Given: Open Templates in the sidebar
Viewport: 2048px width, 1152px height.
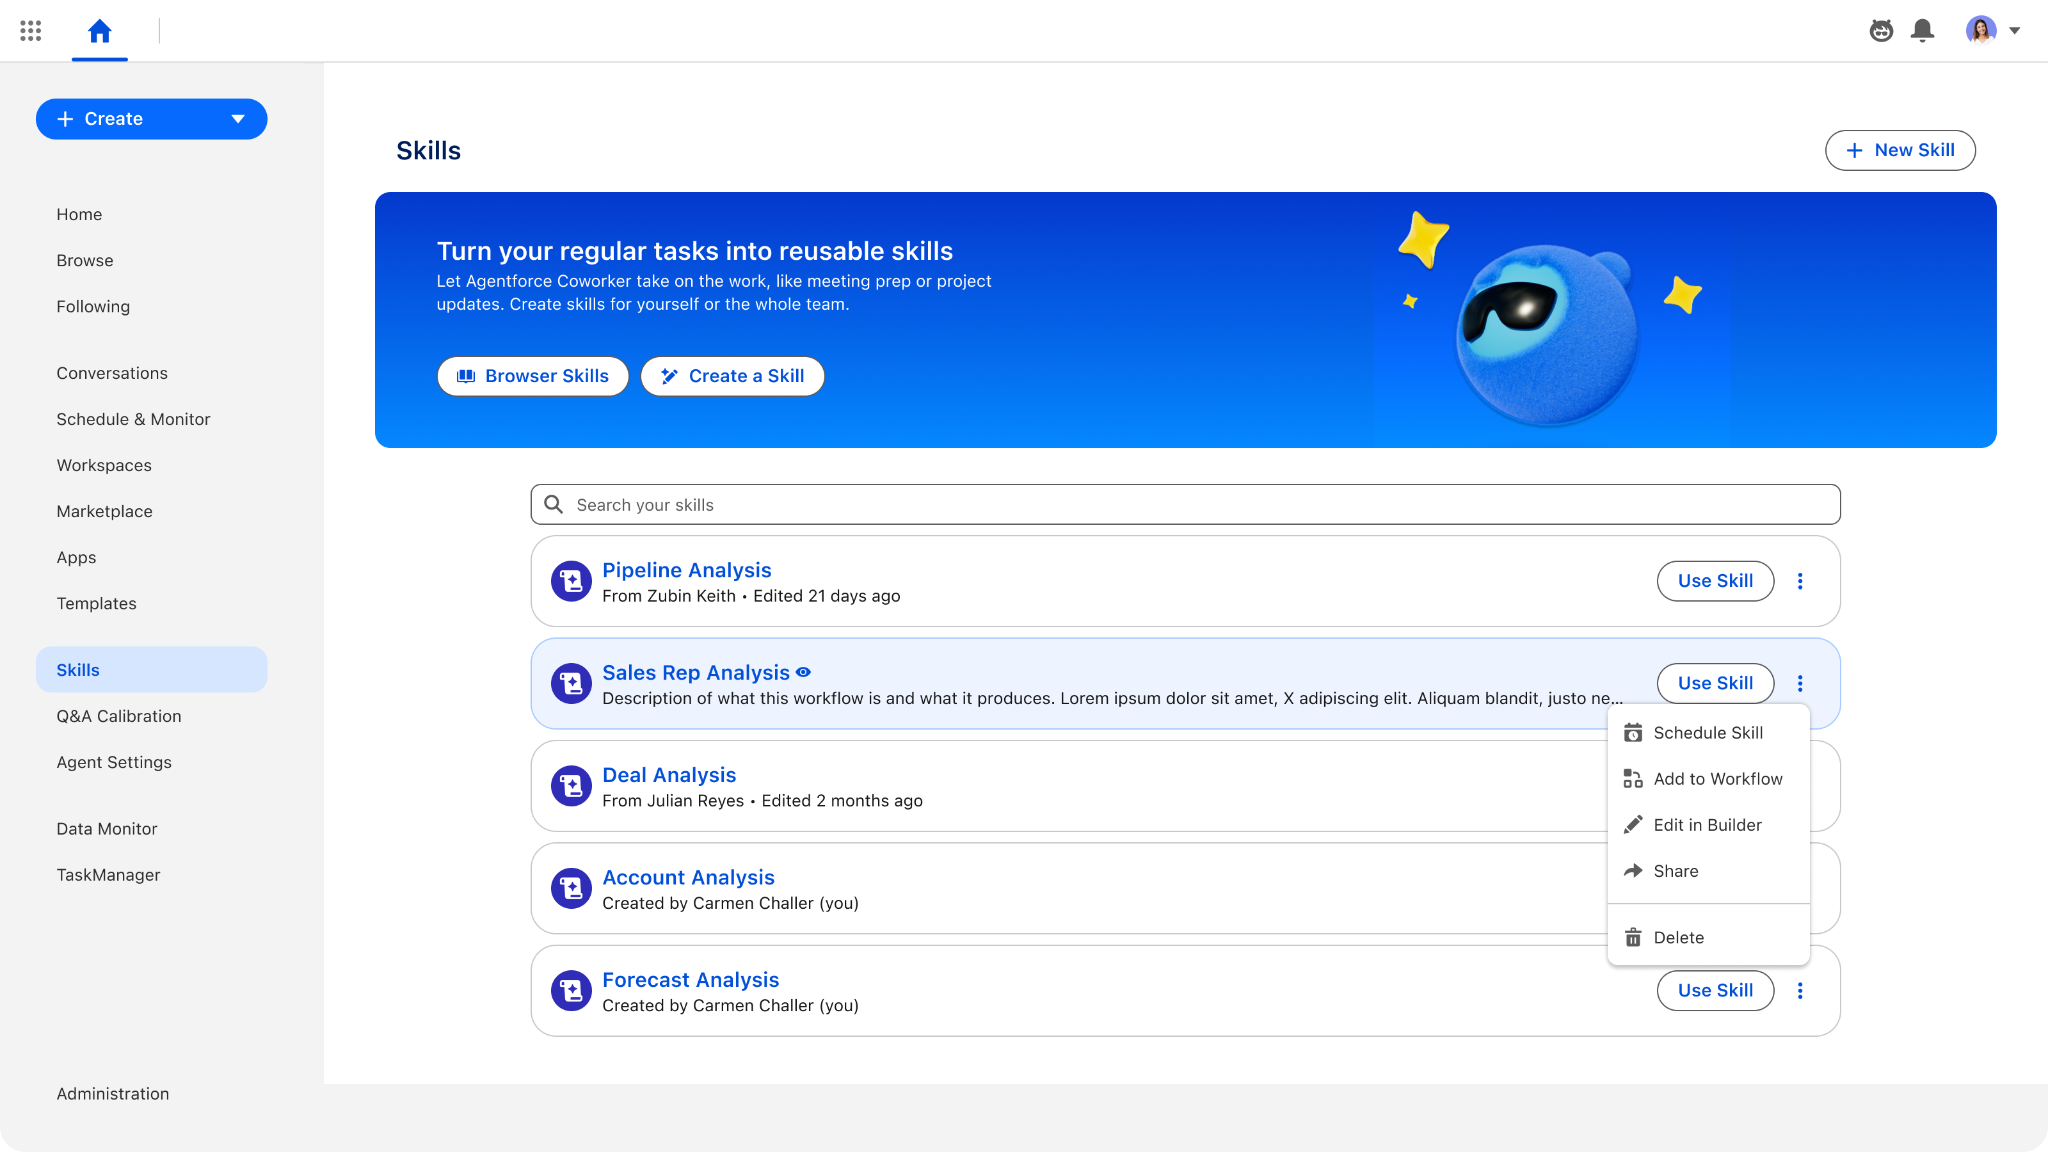Looking at the screenshot, I should 96,603.
